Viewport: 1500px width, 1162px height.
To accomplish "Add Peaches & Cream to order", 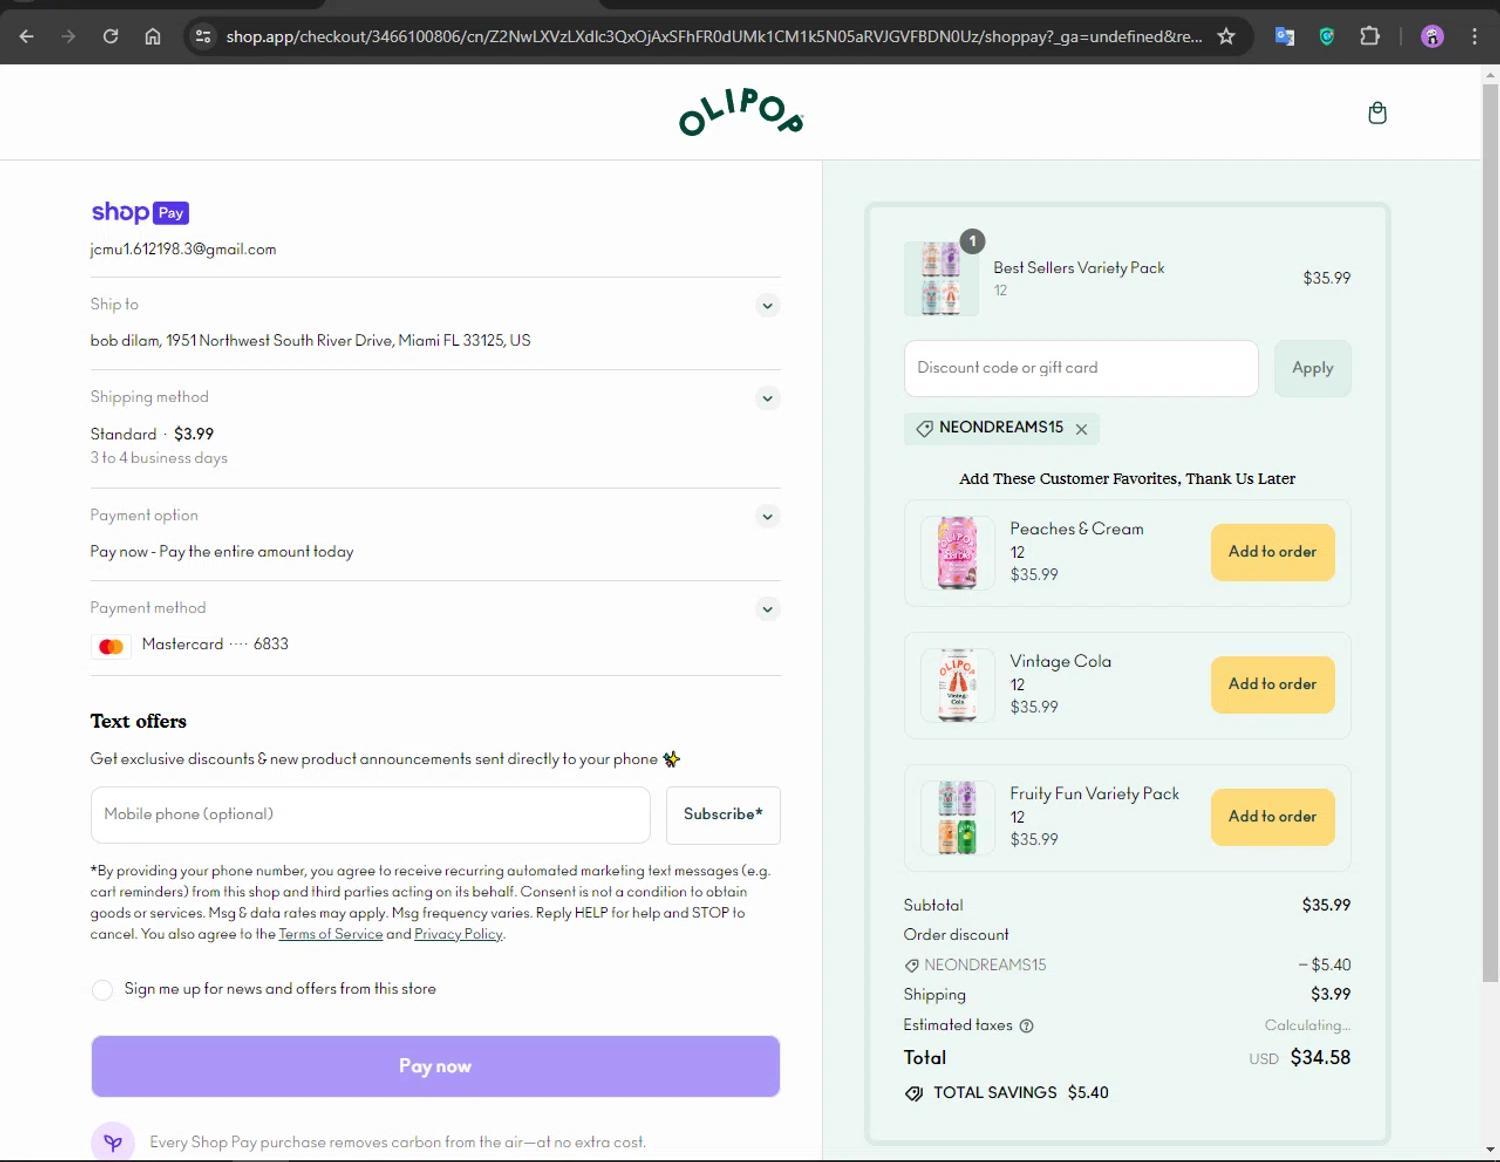I will [1272, 552].
